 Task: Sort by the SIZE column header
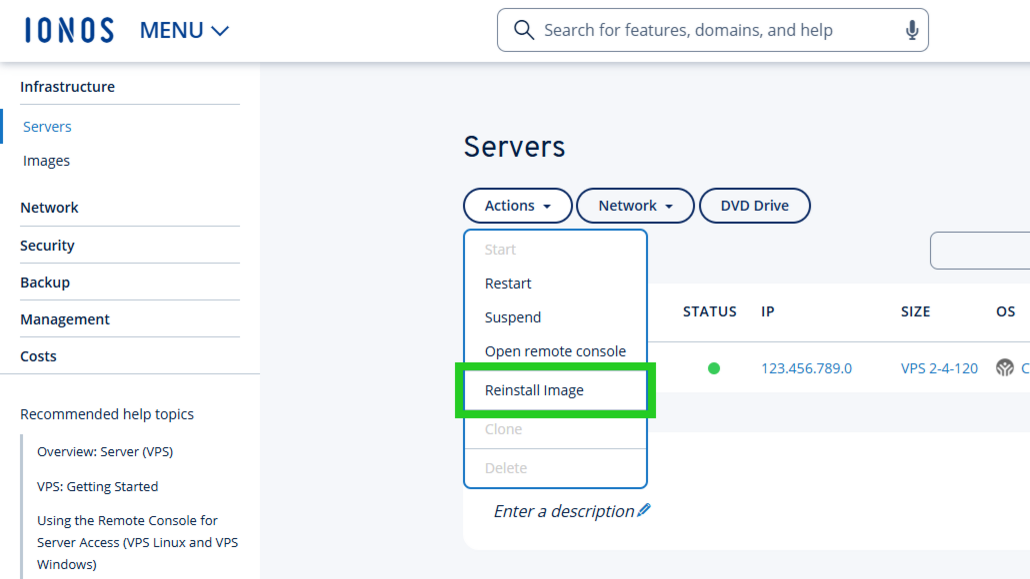915,312
